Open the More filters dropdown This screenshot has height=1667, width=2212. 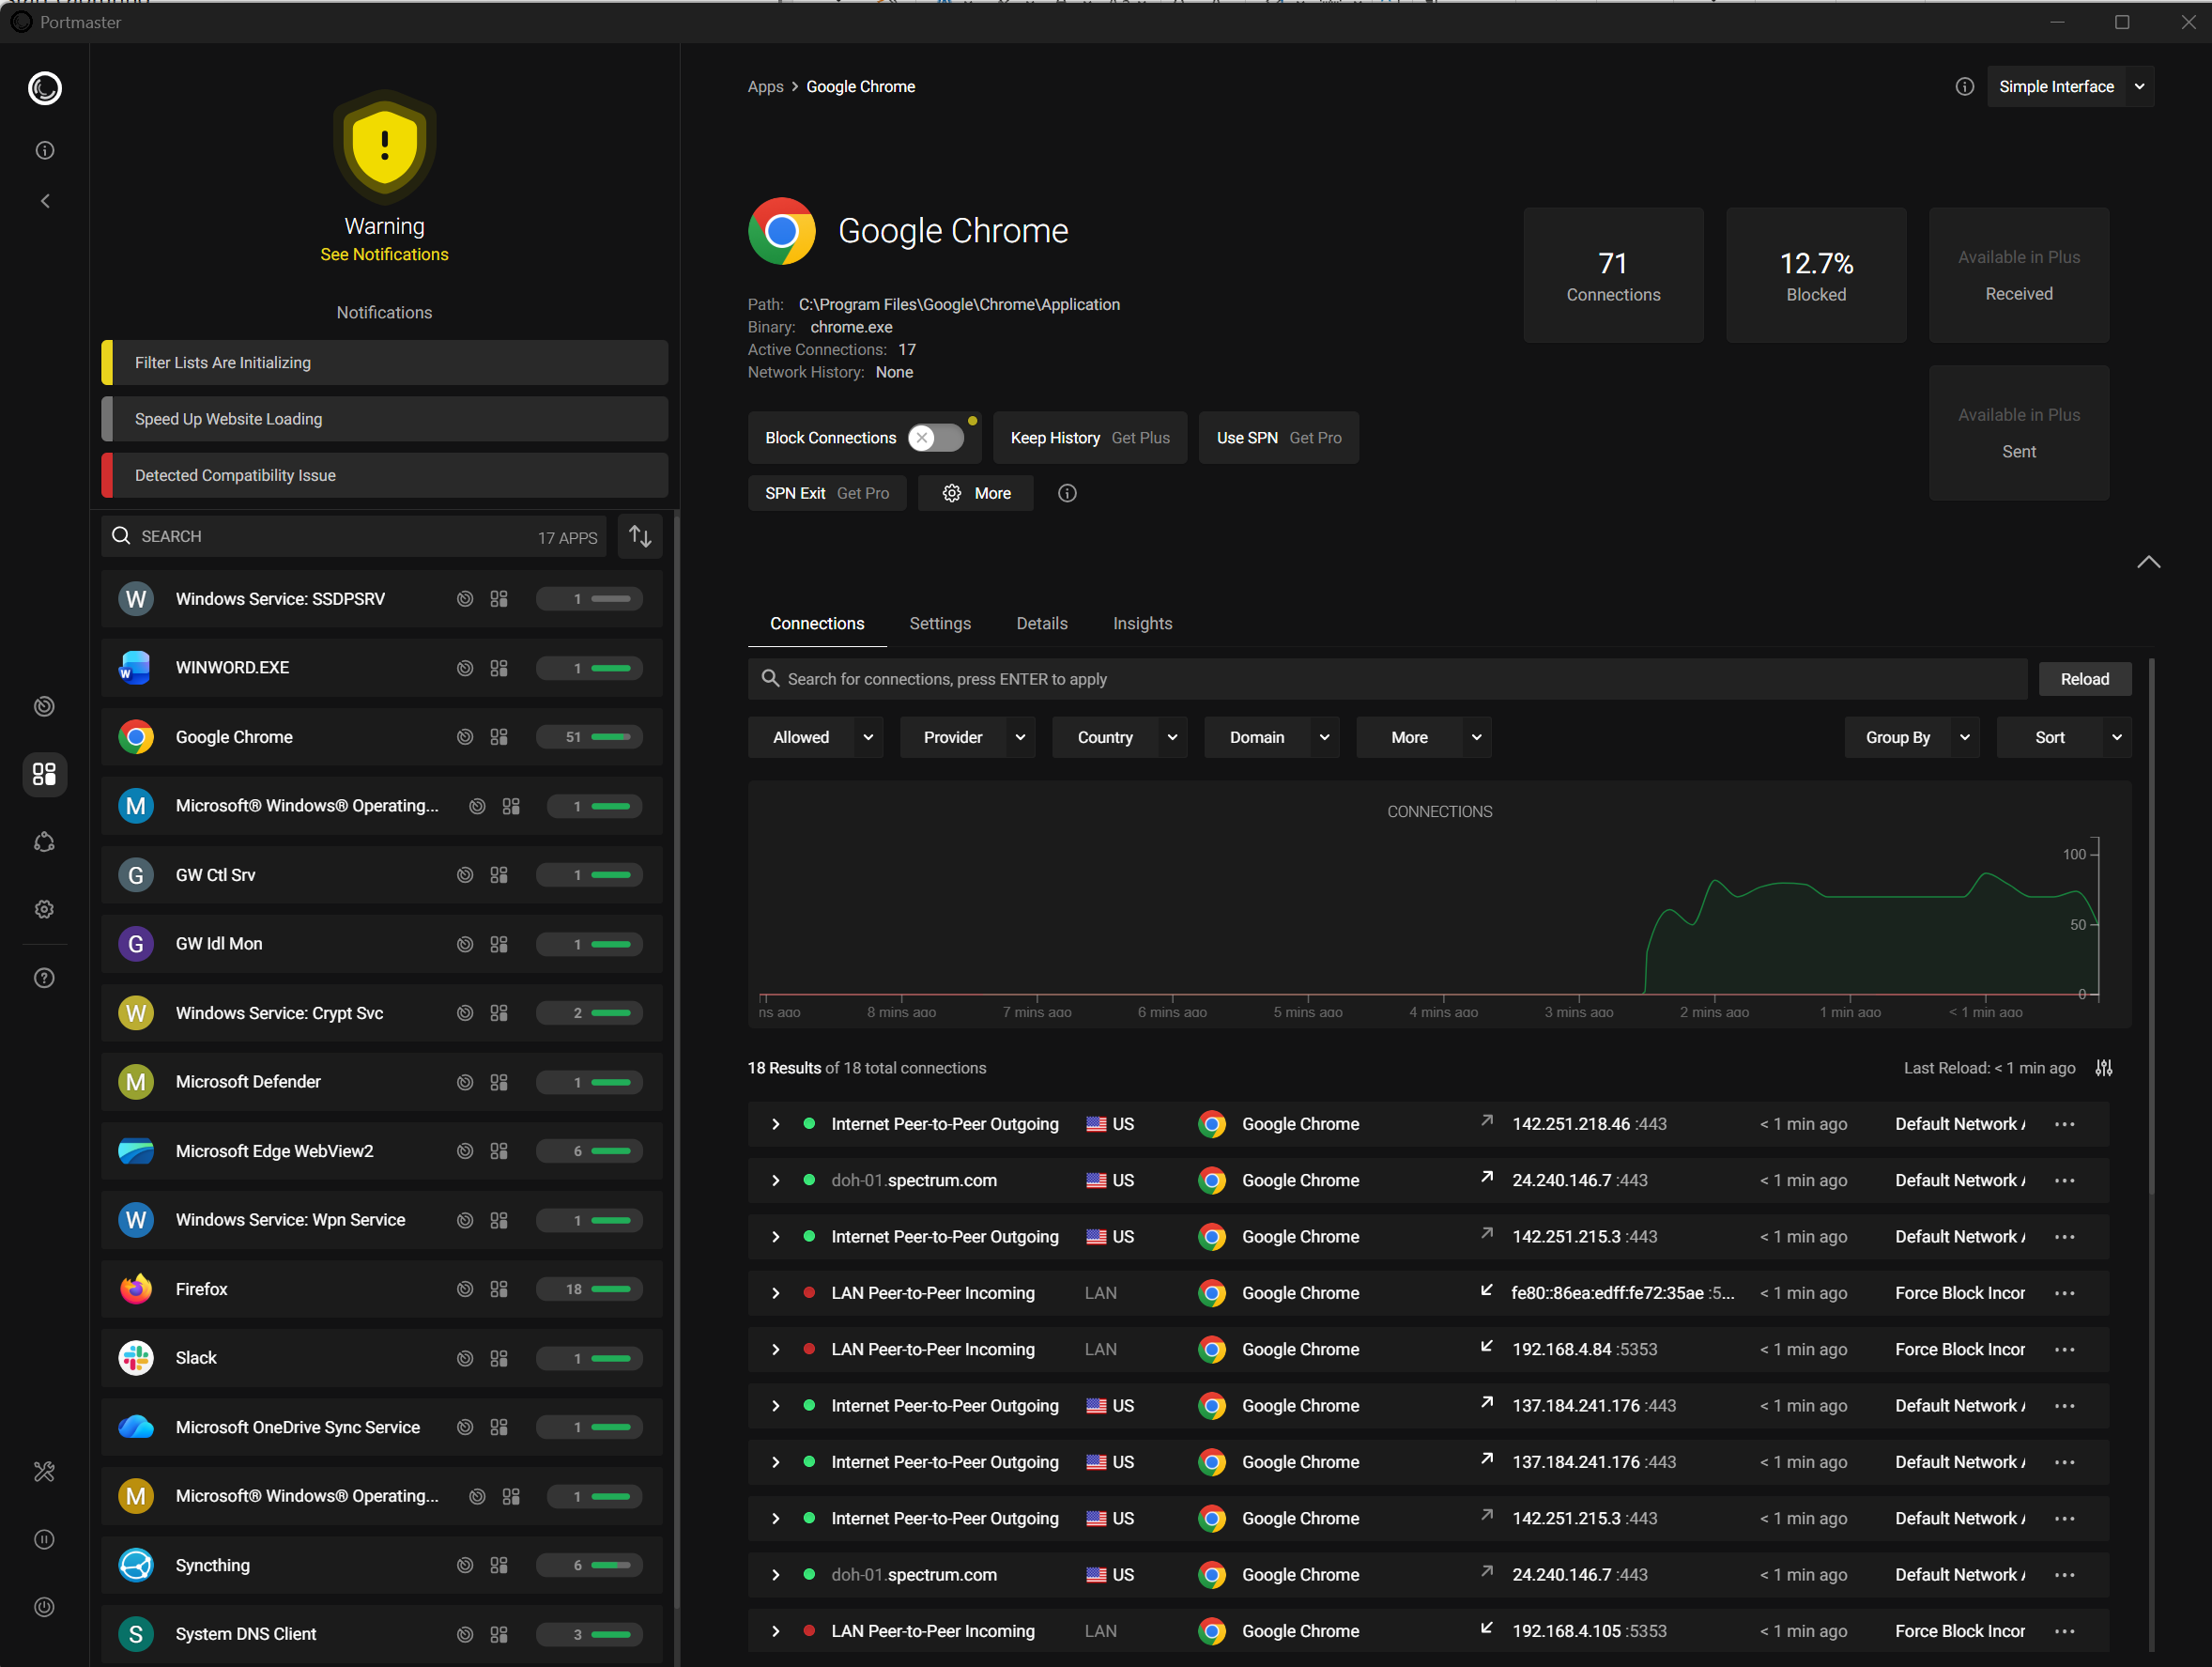(x=1423, y=737)
